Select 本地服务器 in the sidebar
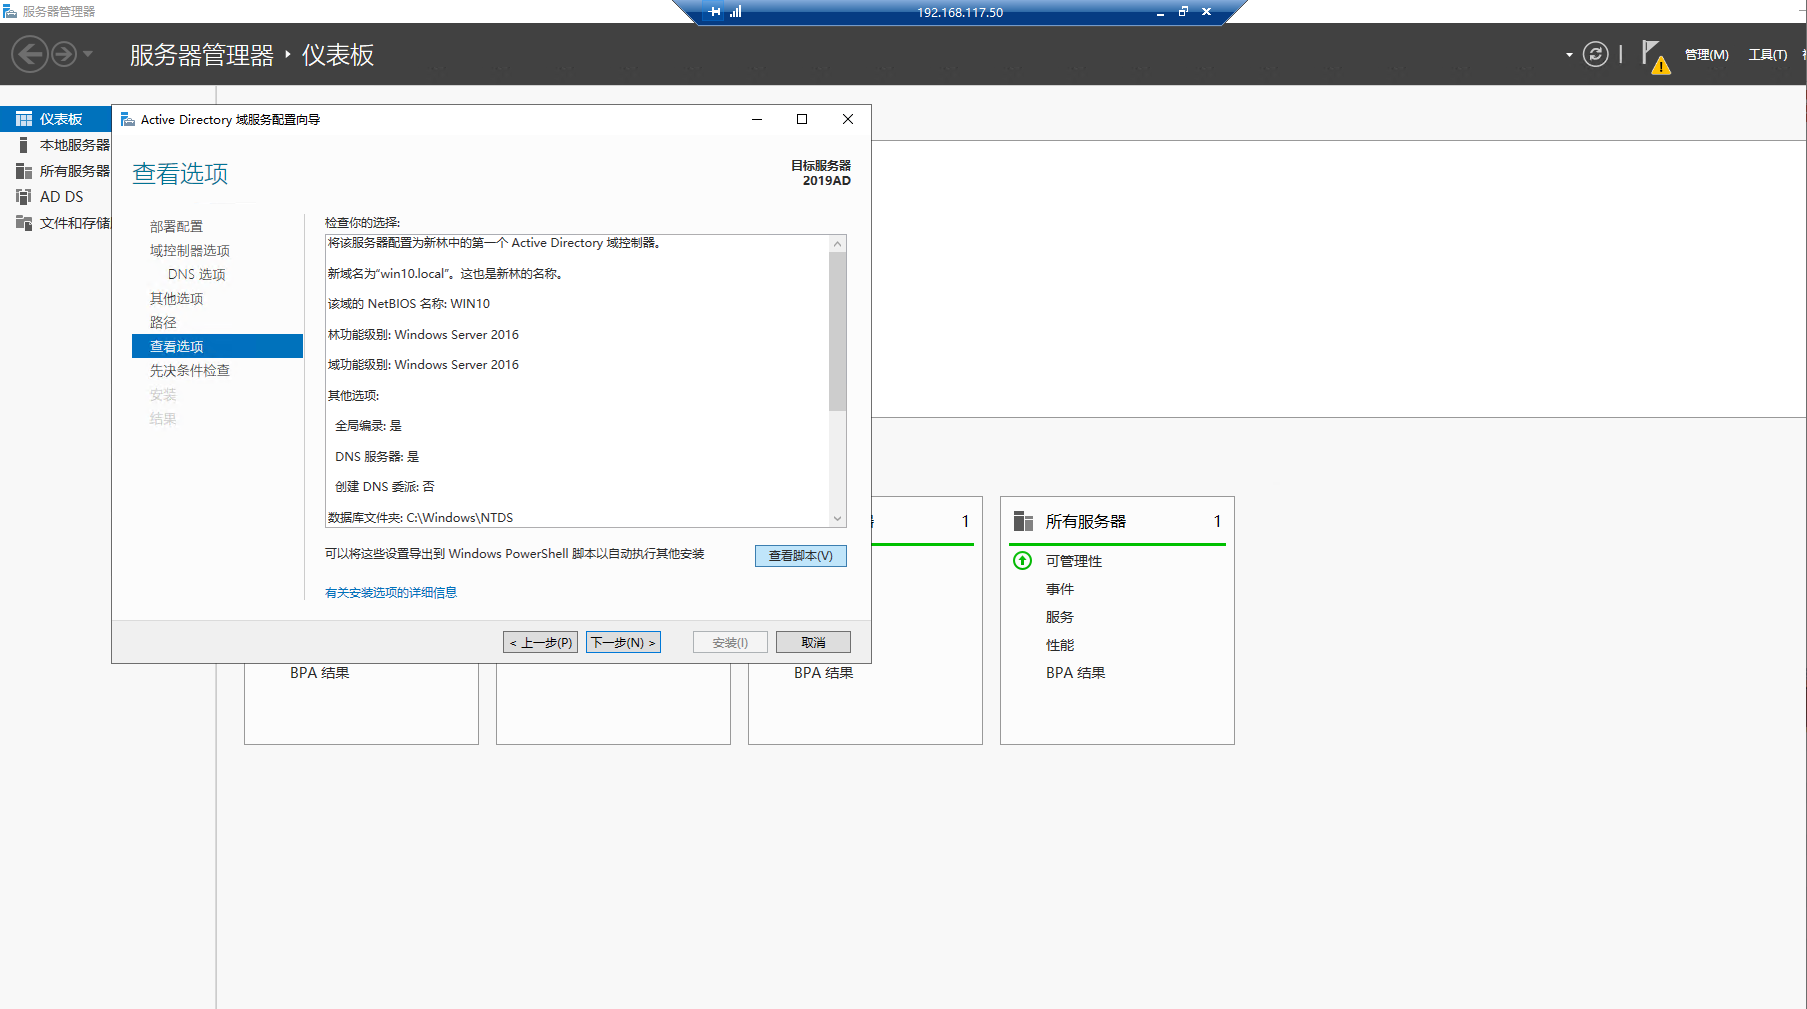 pos(74,145)
